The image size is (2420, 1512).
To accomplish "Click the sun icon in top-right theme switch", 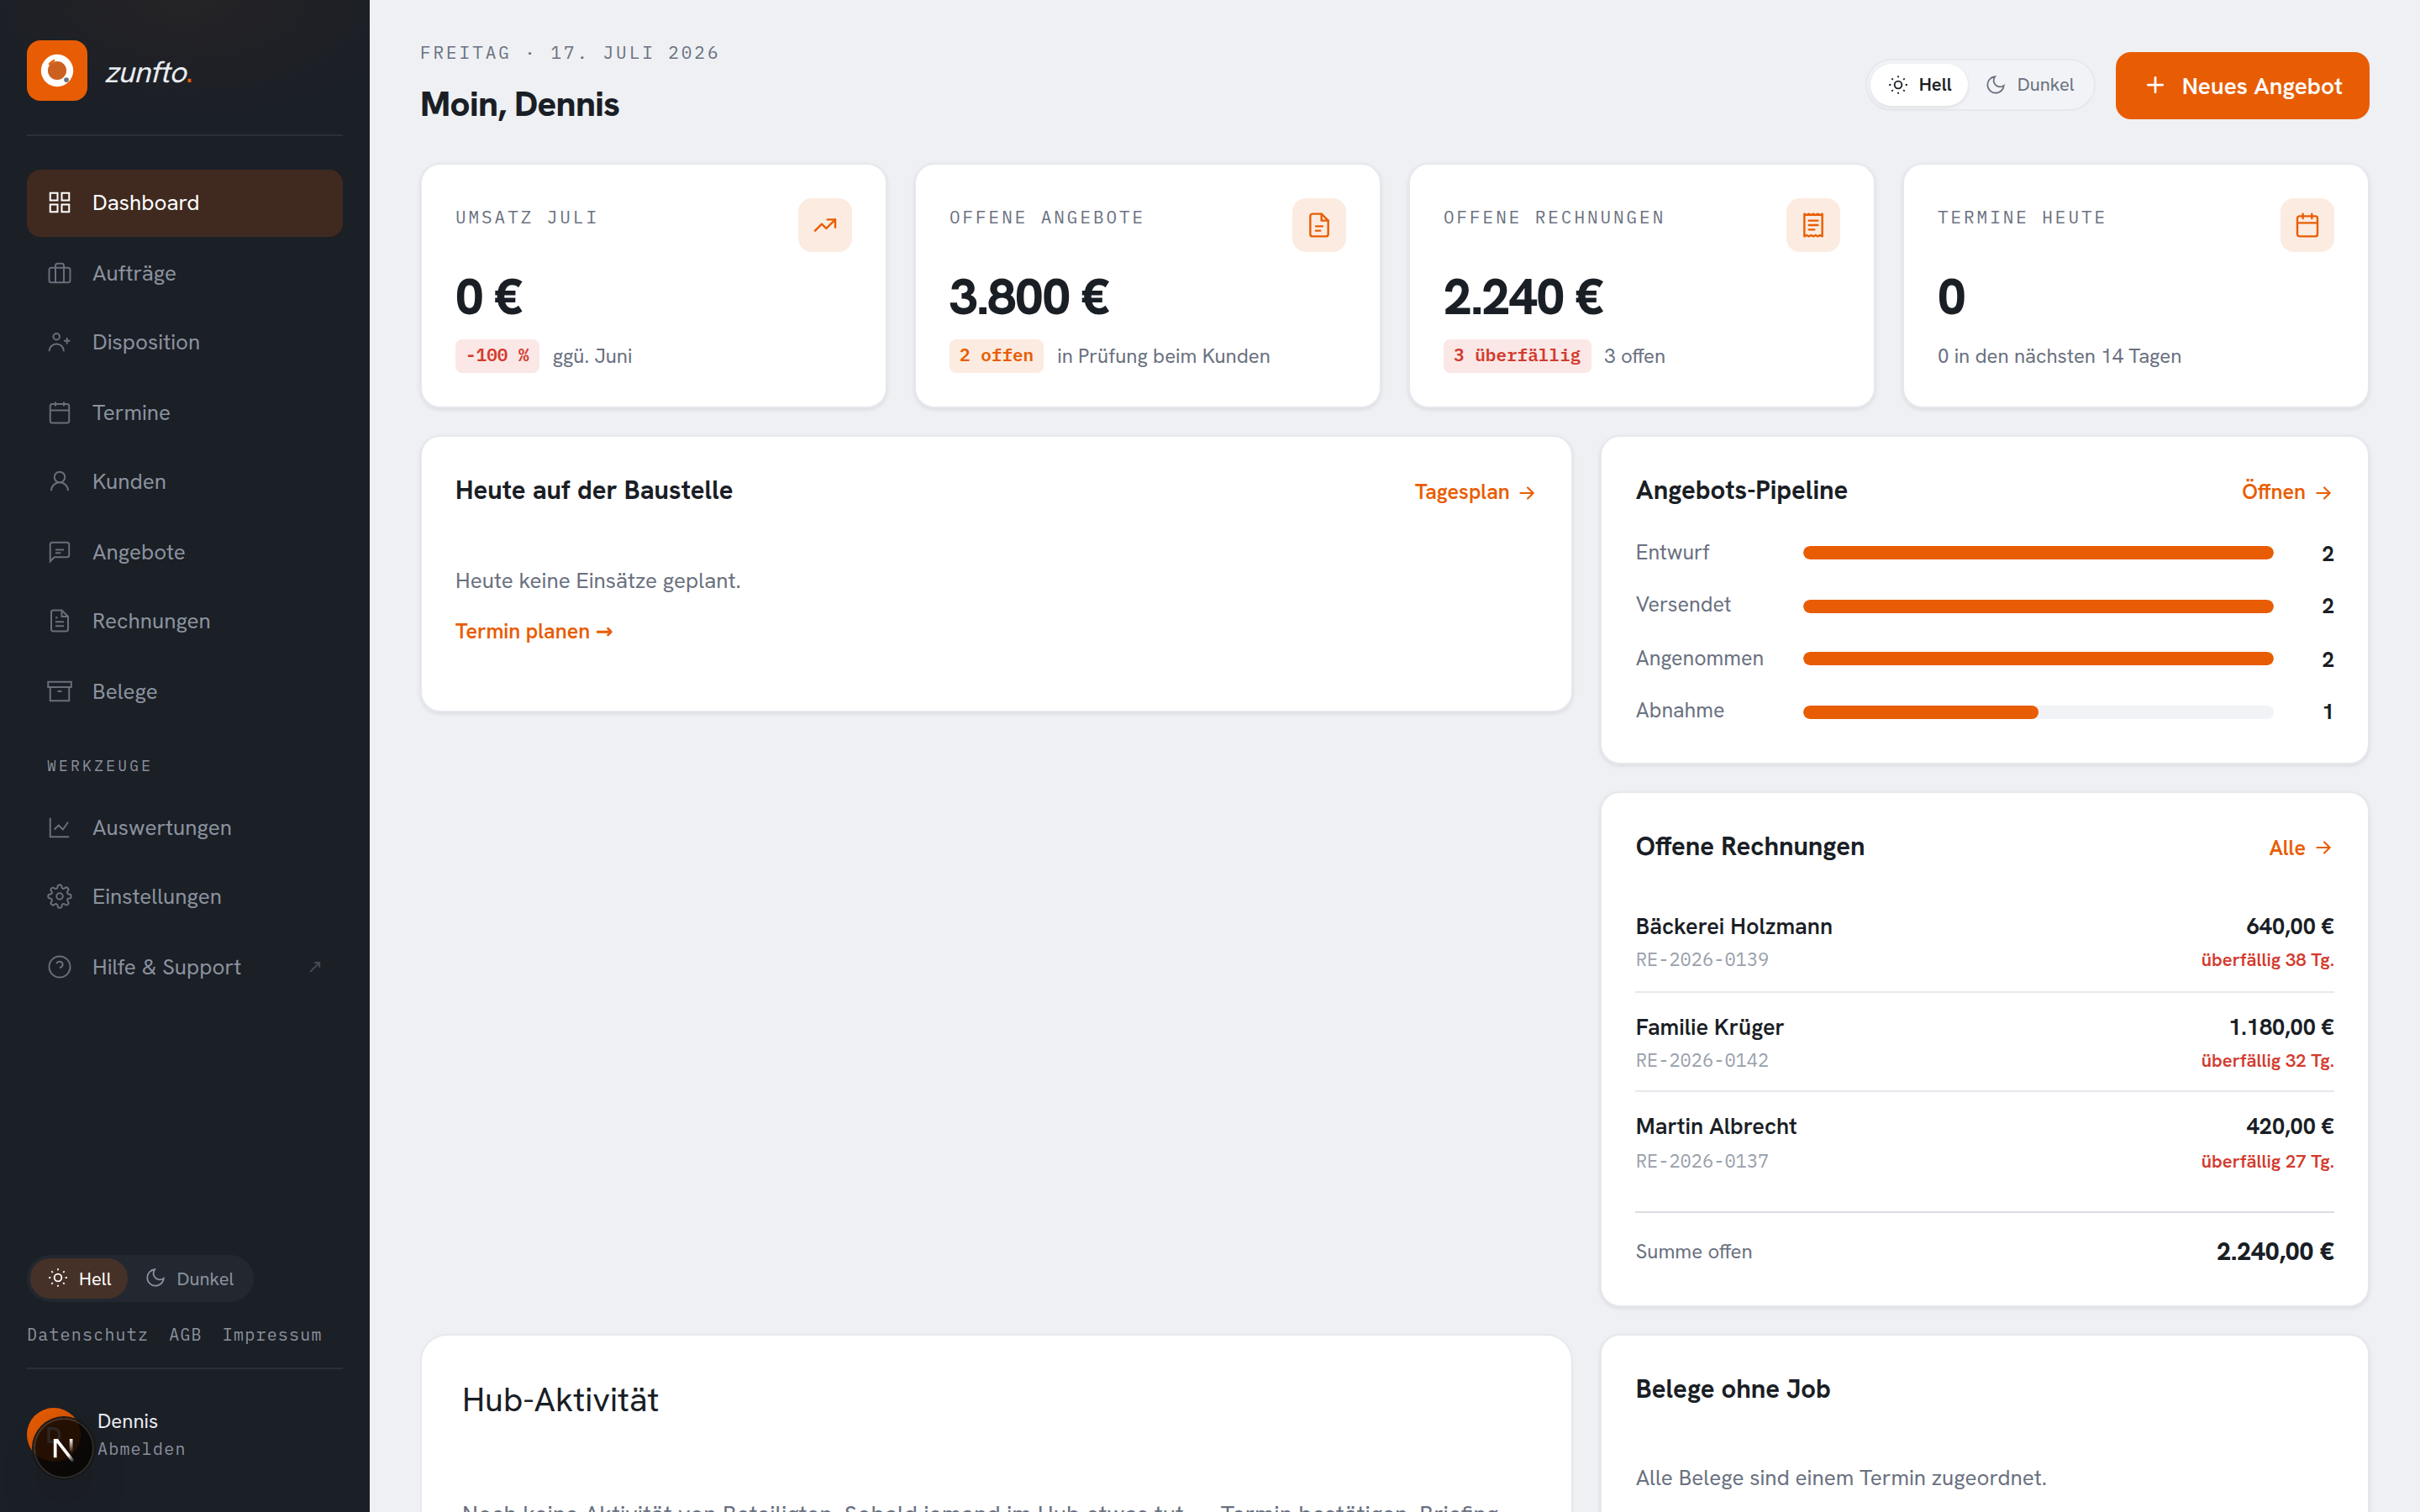I will [1898, 85].
